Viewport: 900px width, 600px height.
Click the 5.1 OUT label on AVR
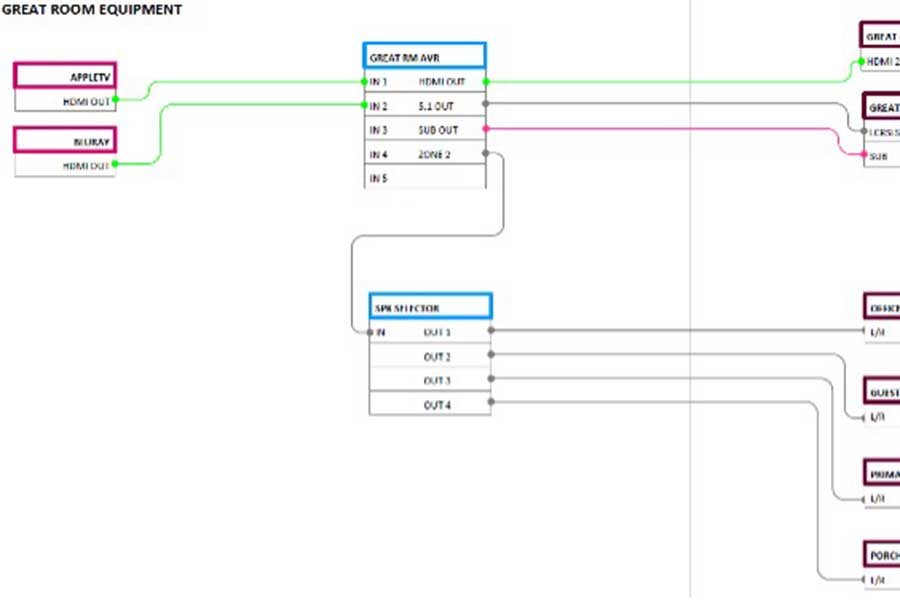pos(436,106)
